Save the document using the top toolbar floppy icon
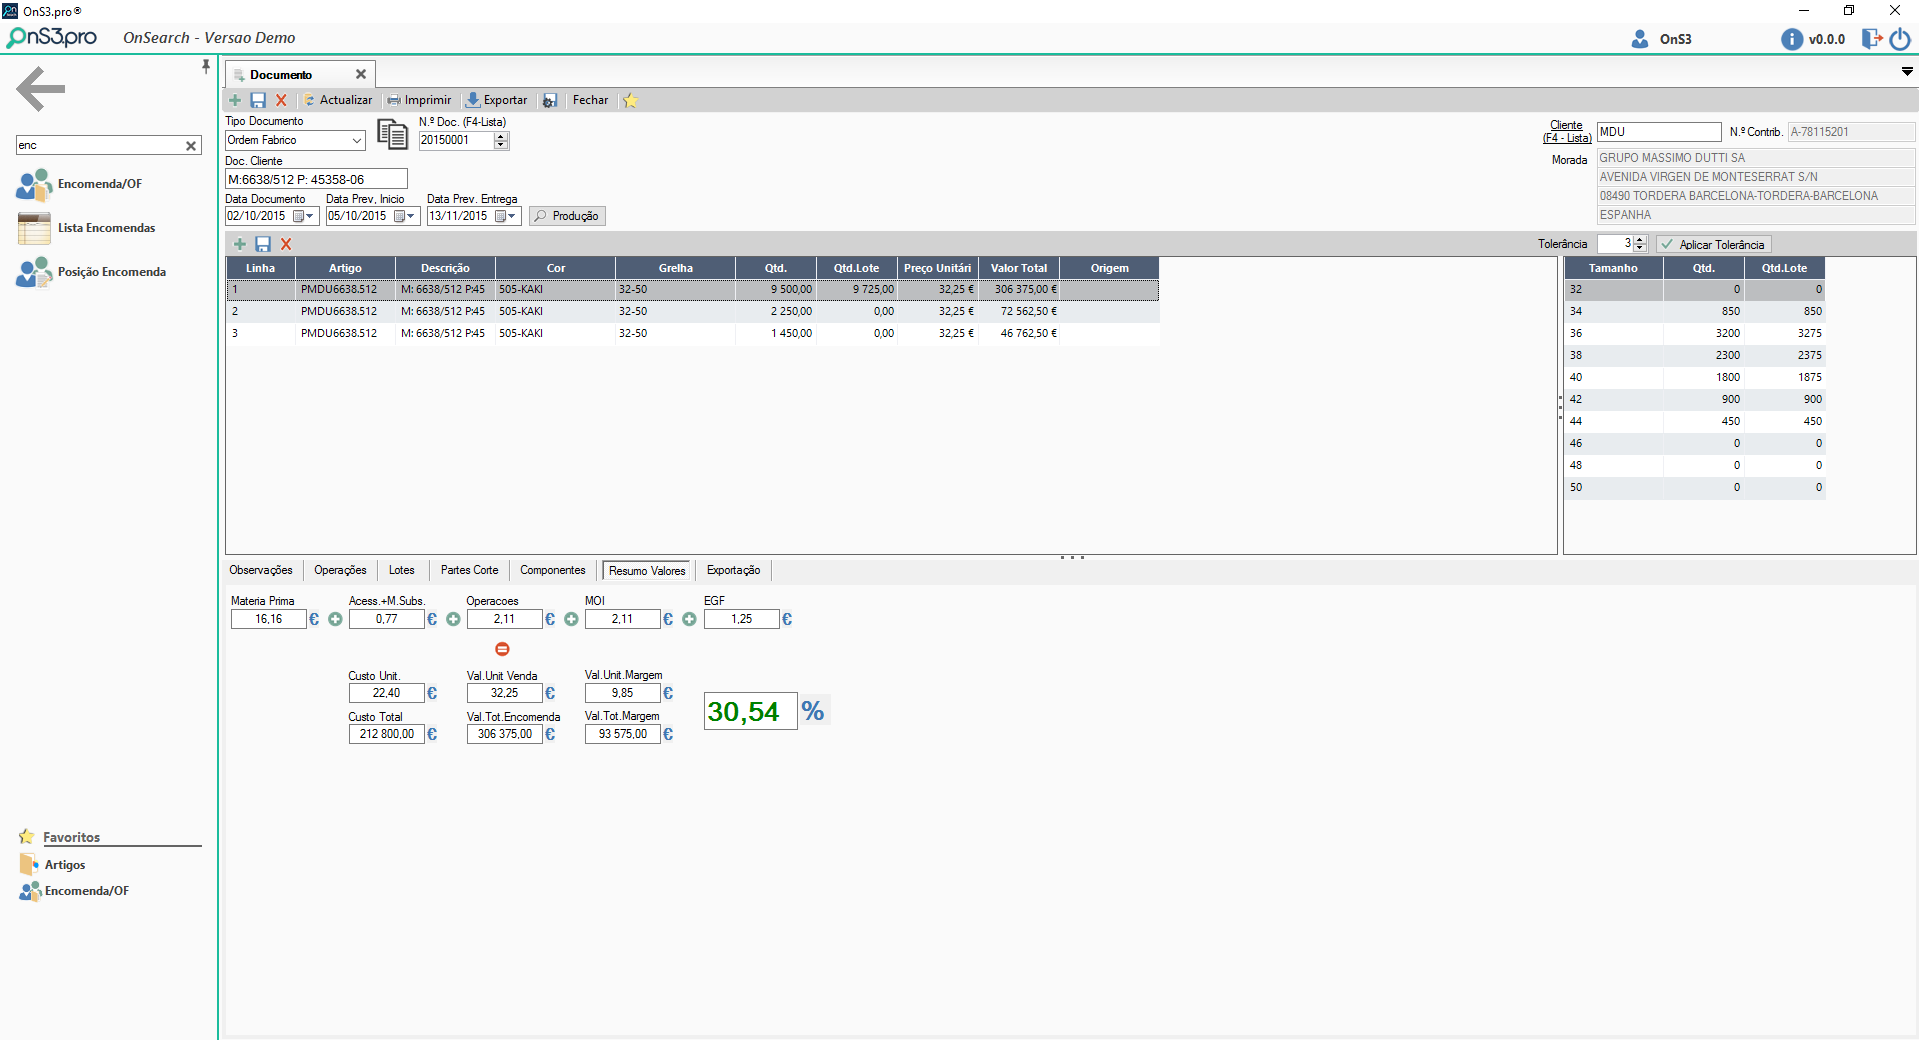This screenshot has height=1040, width=1919. pyautogui.click(x=258, y=100)
